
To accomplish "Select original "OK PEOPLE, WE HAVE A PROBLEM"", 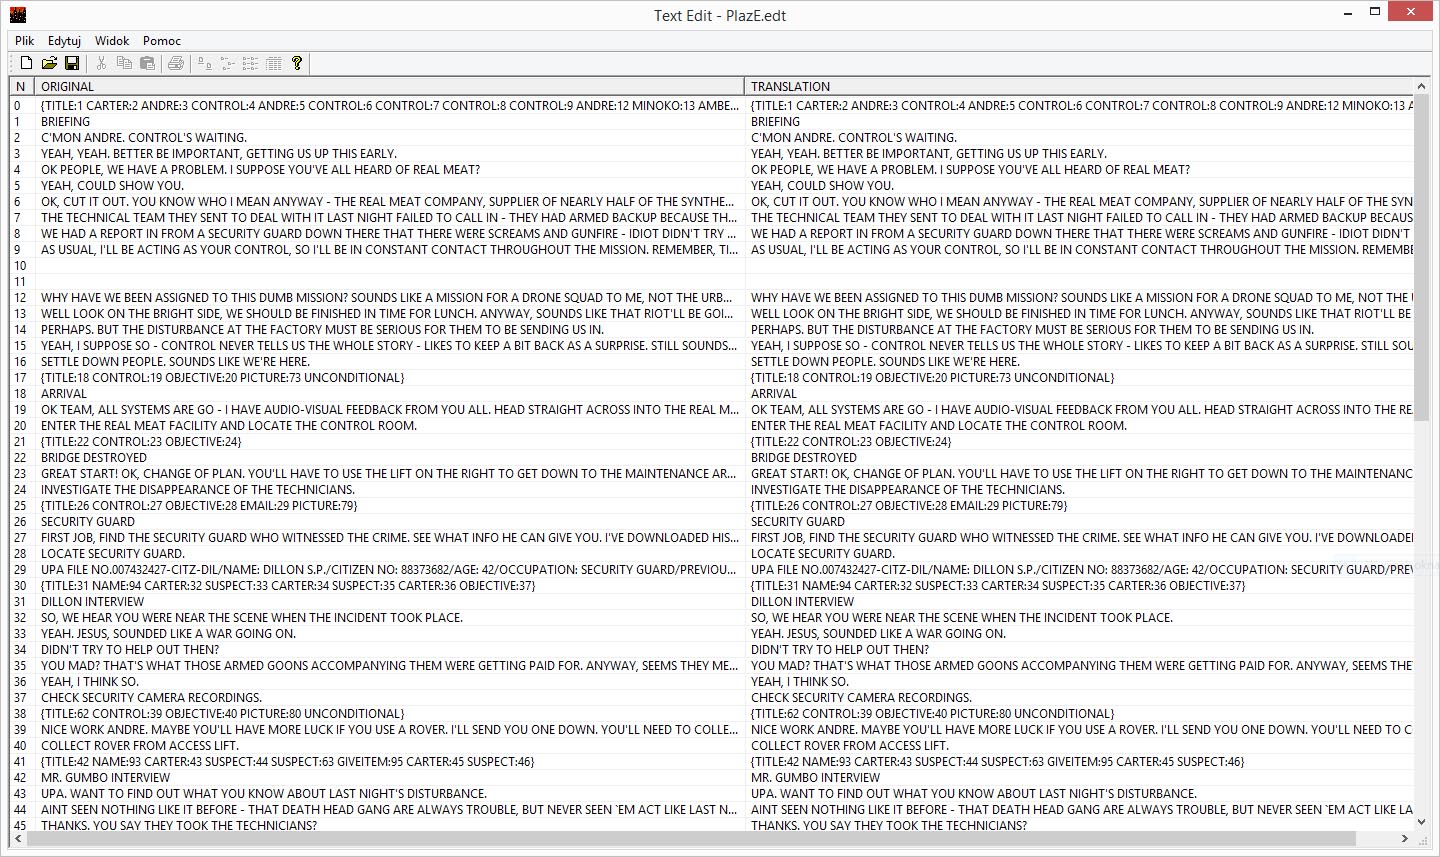I will [260, 170].
